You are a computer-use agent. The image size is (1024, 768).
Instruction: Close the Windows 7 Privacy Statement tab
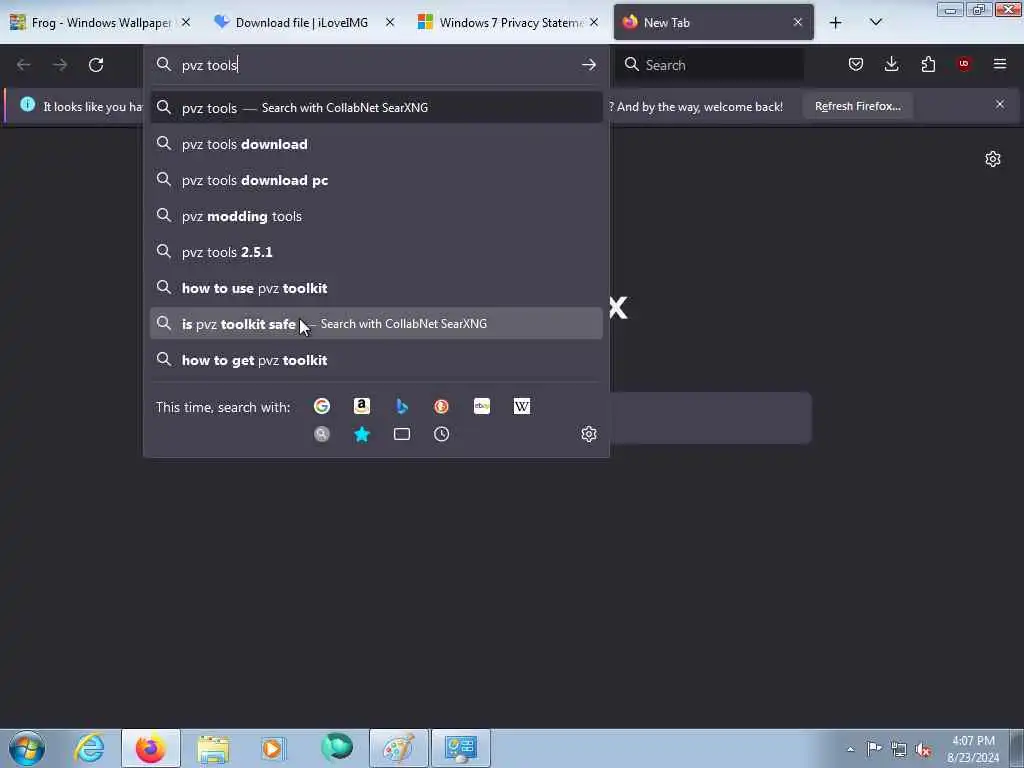point(594,23)
